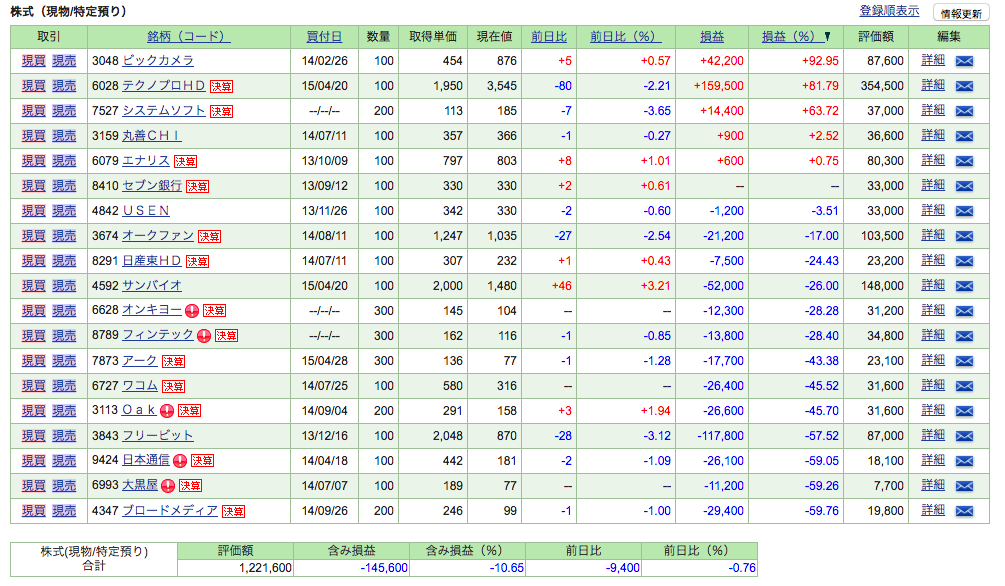Open the mail alert icon for フリービット
The width and height of the screenshot is (1005, 586).
coord(964,436)
